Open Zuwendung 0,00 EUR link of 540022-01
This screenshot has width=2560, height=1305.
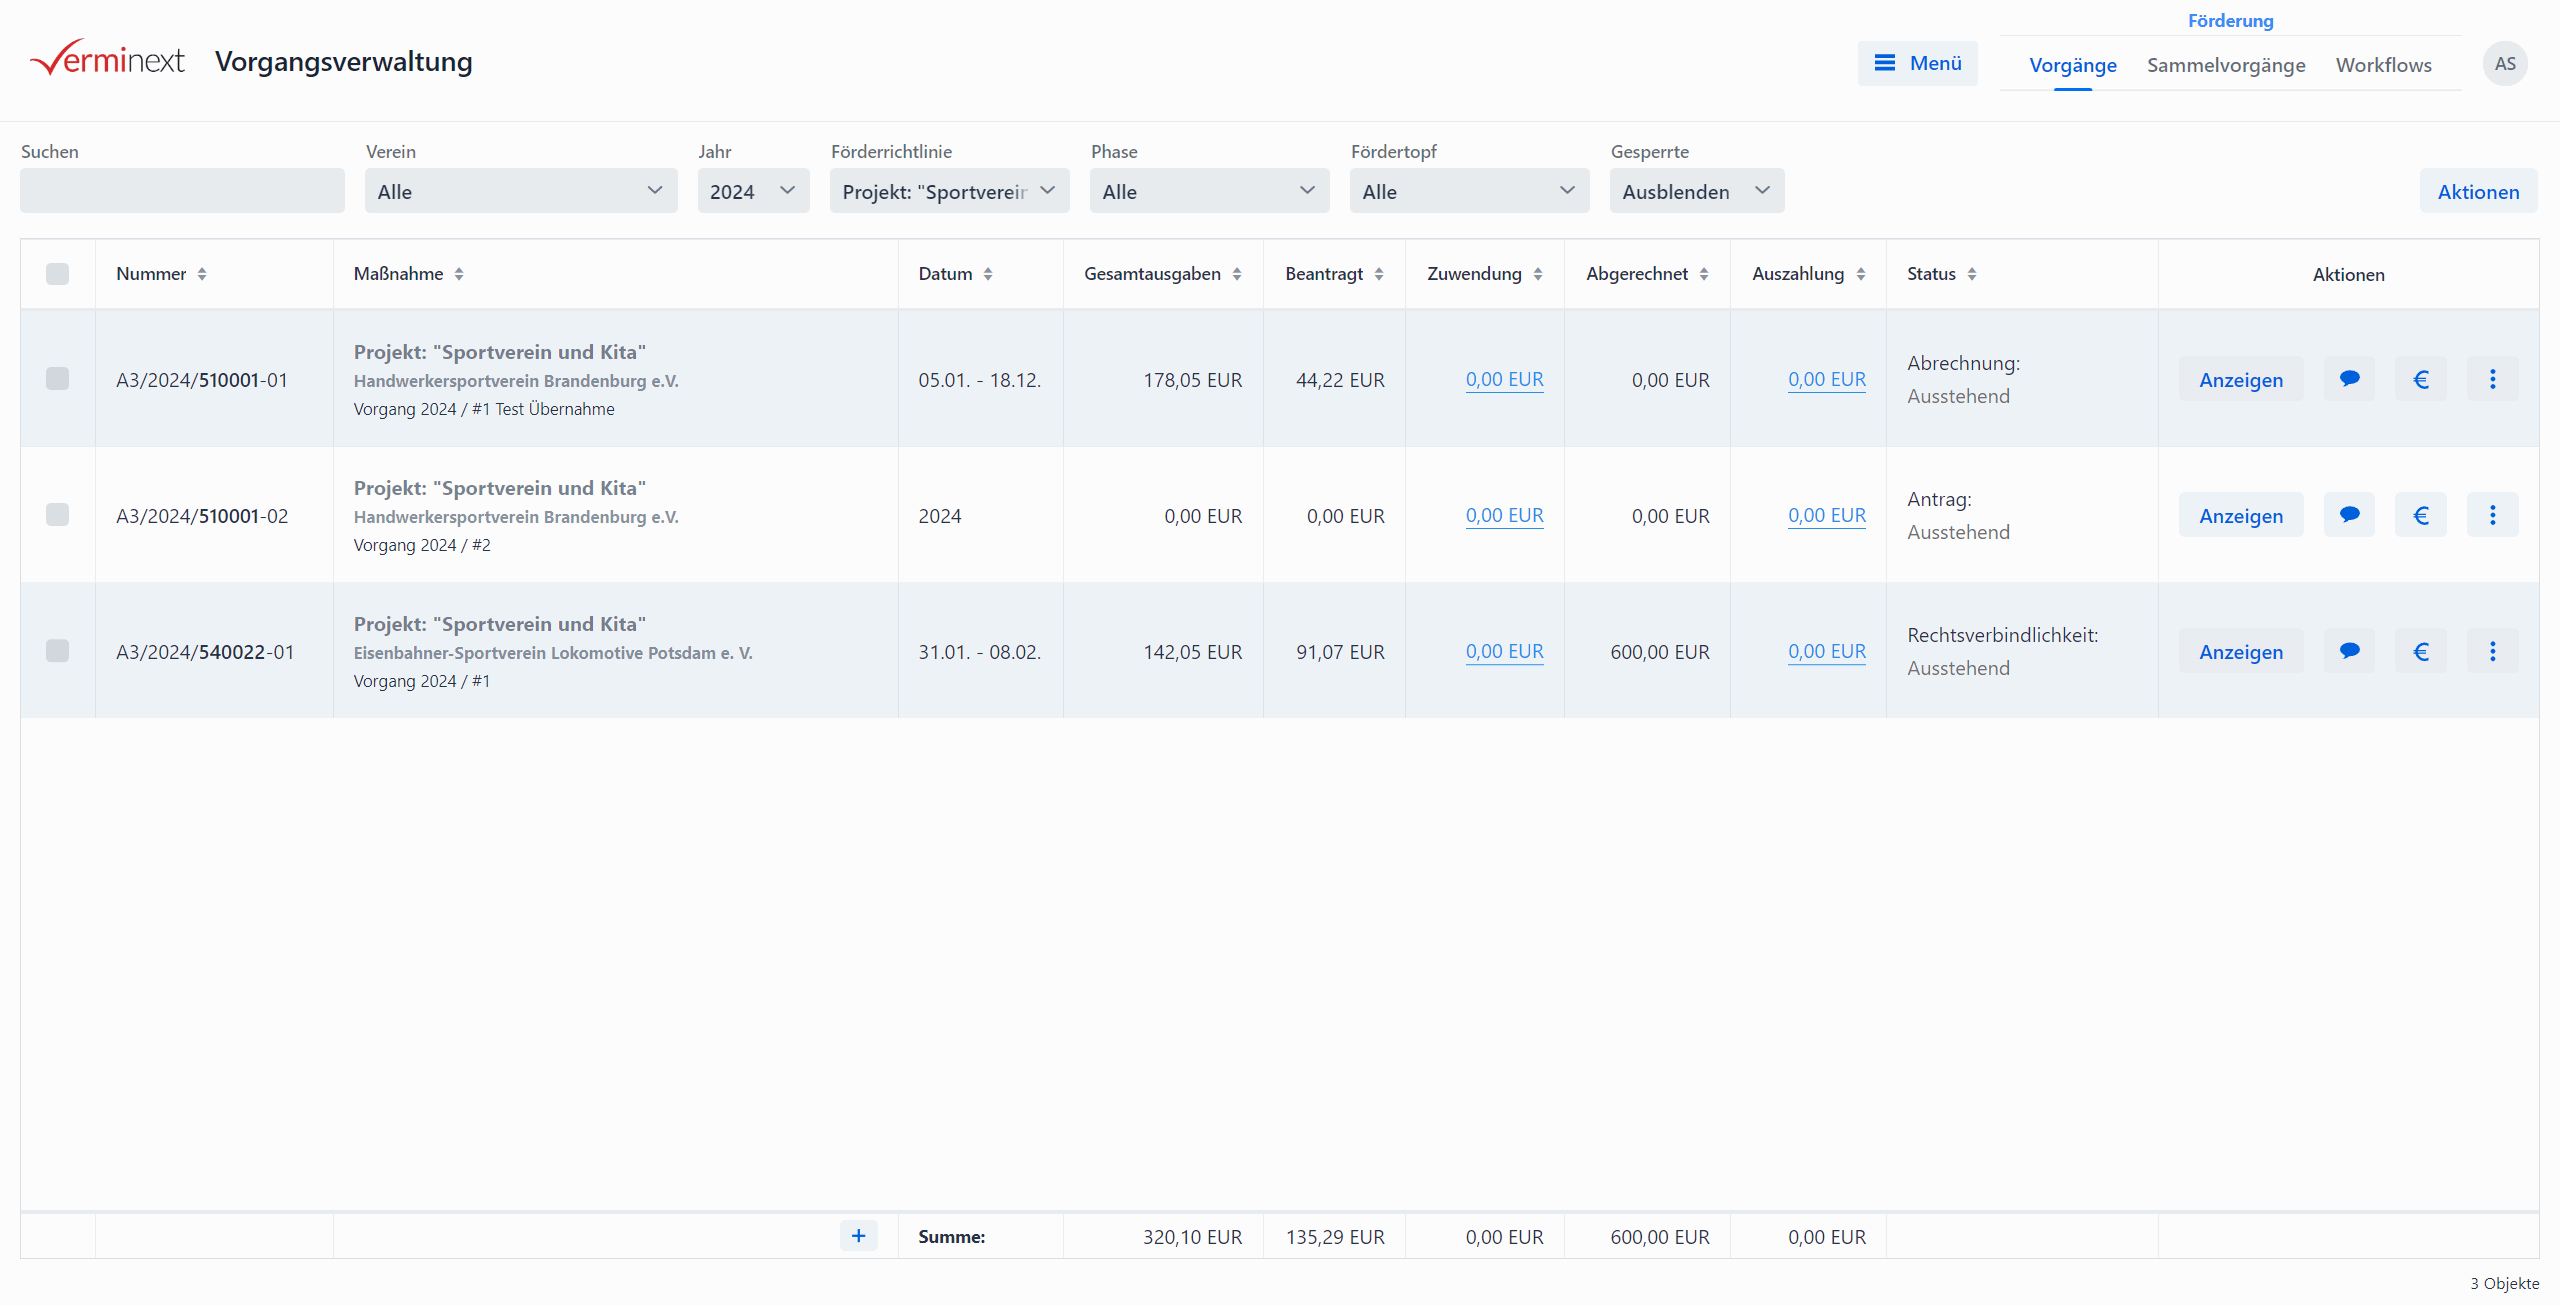point(1504,651)
